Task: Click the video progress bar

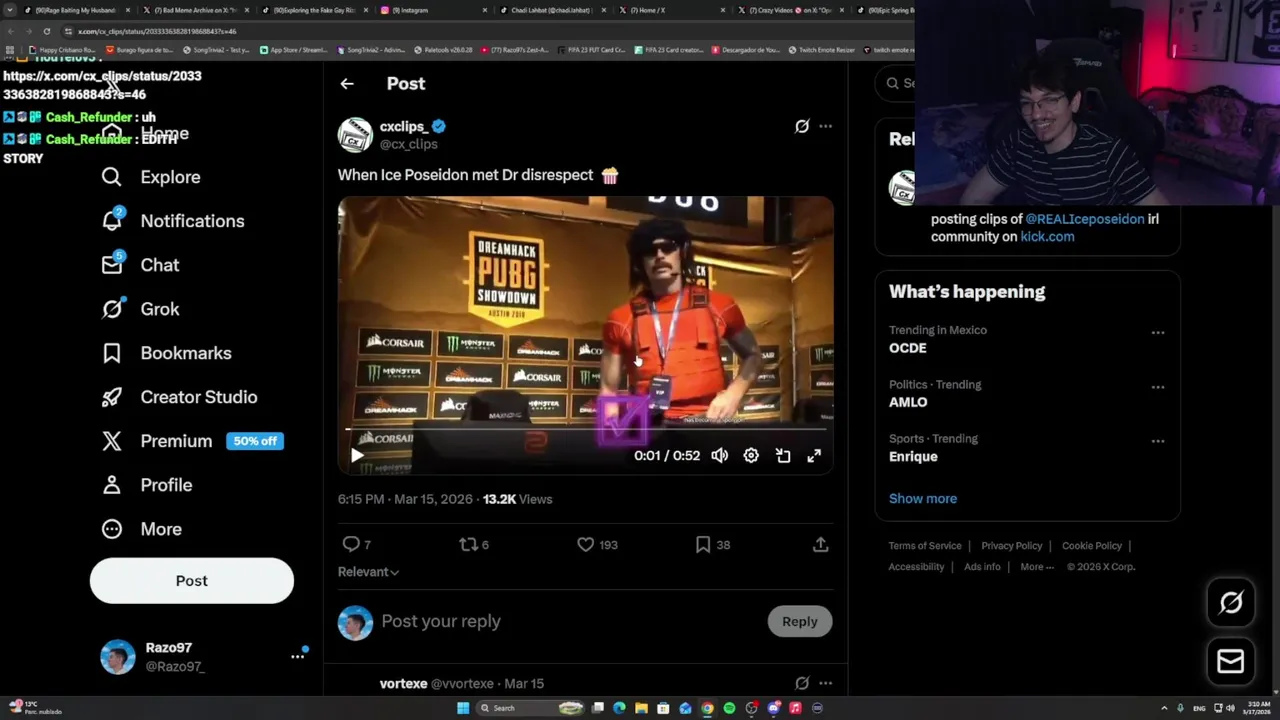Action: [x=585, y=429]
